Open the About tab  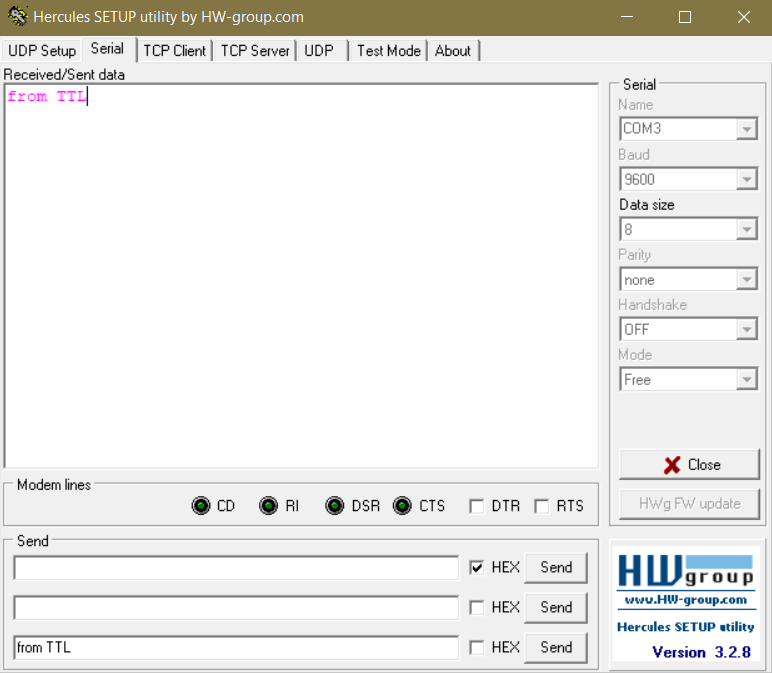coord(452,51)
